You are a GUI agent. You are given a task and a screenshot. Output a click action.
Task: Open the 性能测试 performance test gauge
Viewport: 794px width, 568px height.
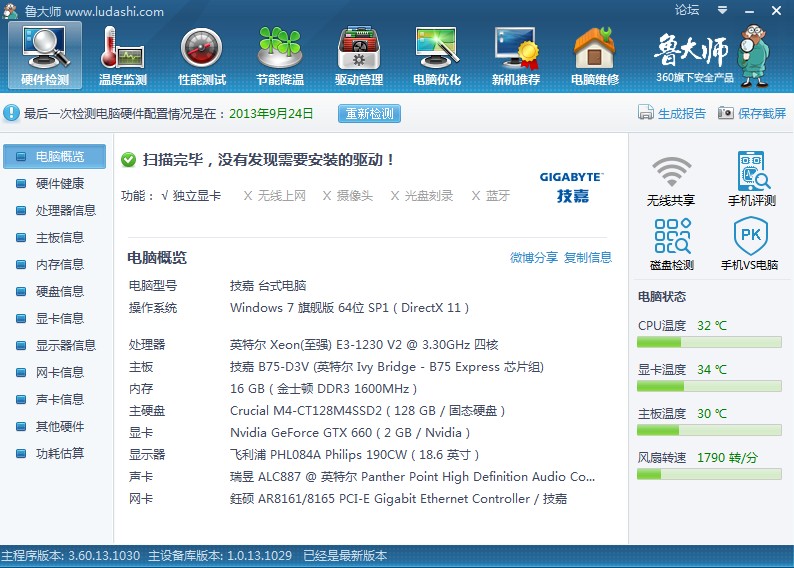pyautogui.click(x=201, y=56)
